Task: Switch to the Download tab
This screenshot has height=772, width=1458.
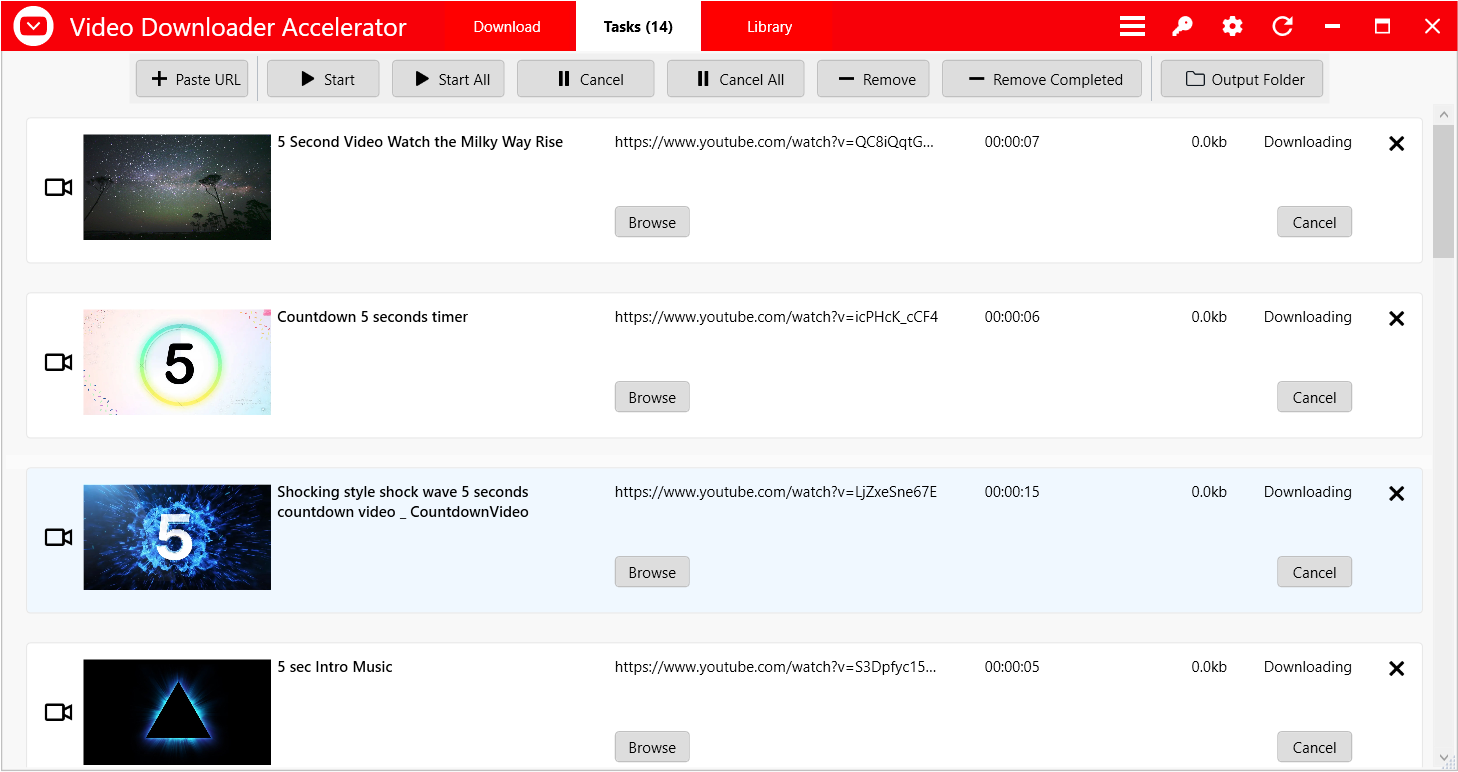Action: point(506,26)
